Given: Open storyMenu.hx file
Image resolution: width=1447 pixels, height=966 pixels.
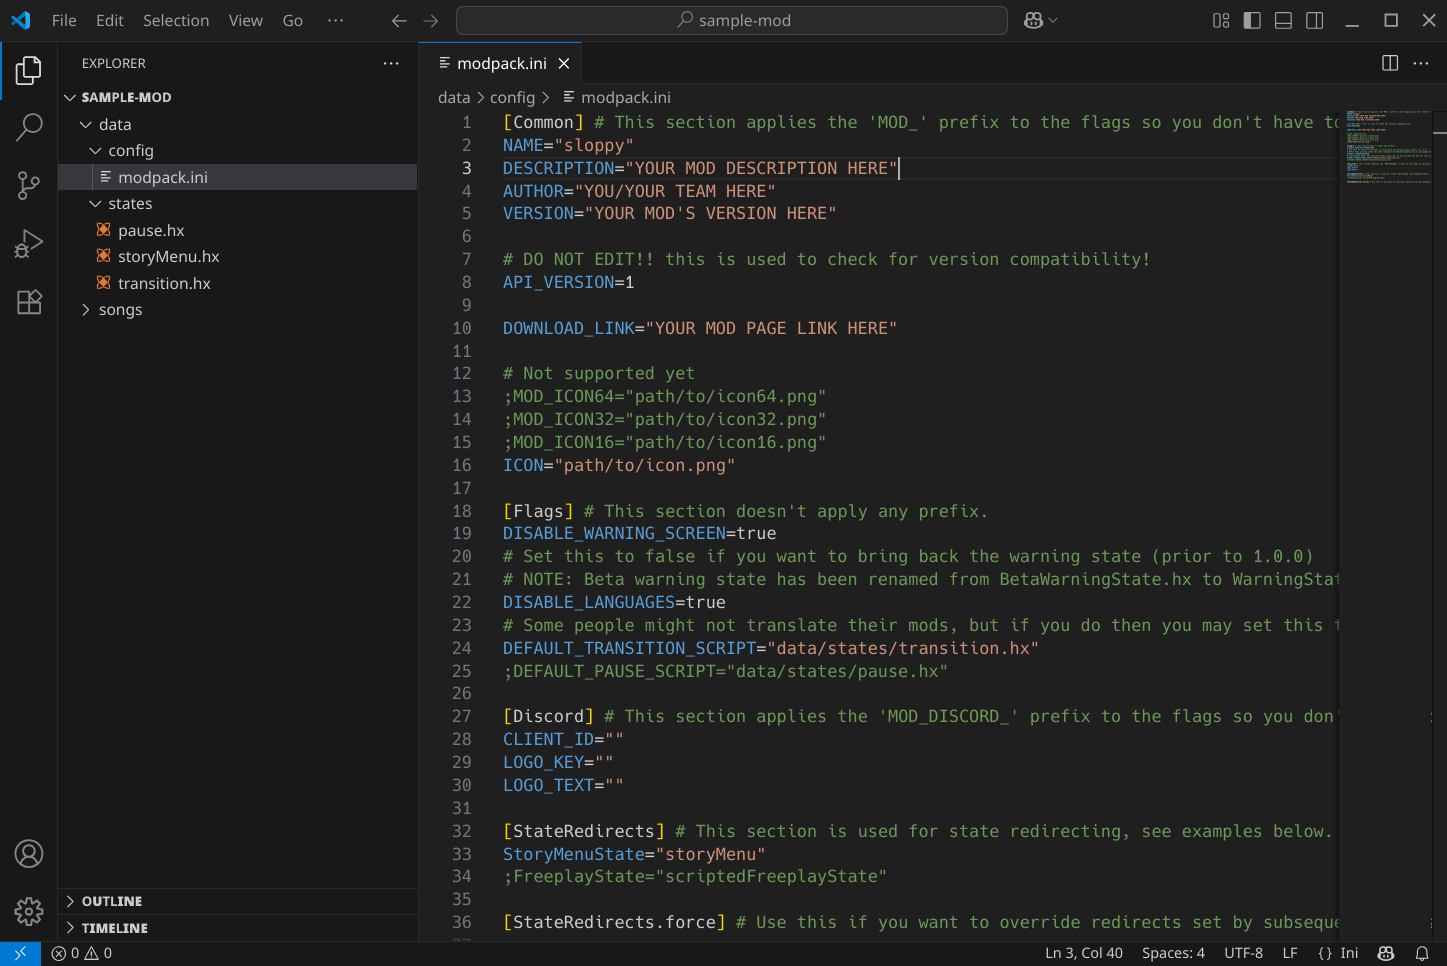Looking at the screenshot, I should (238, 256).
